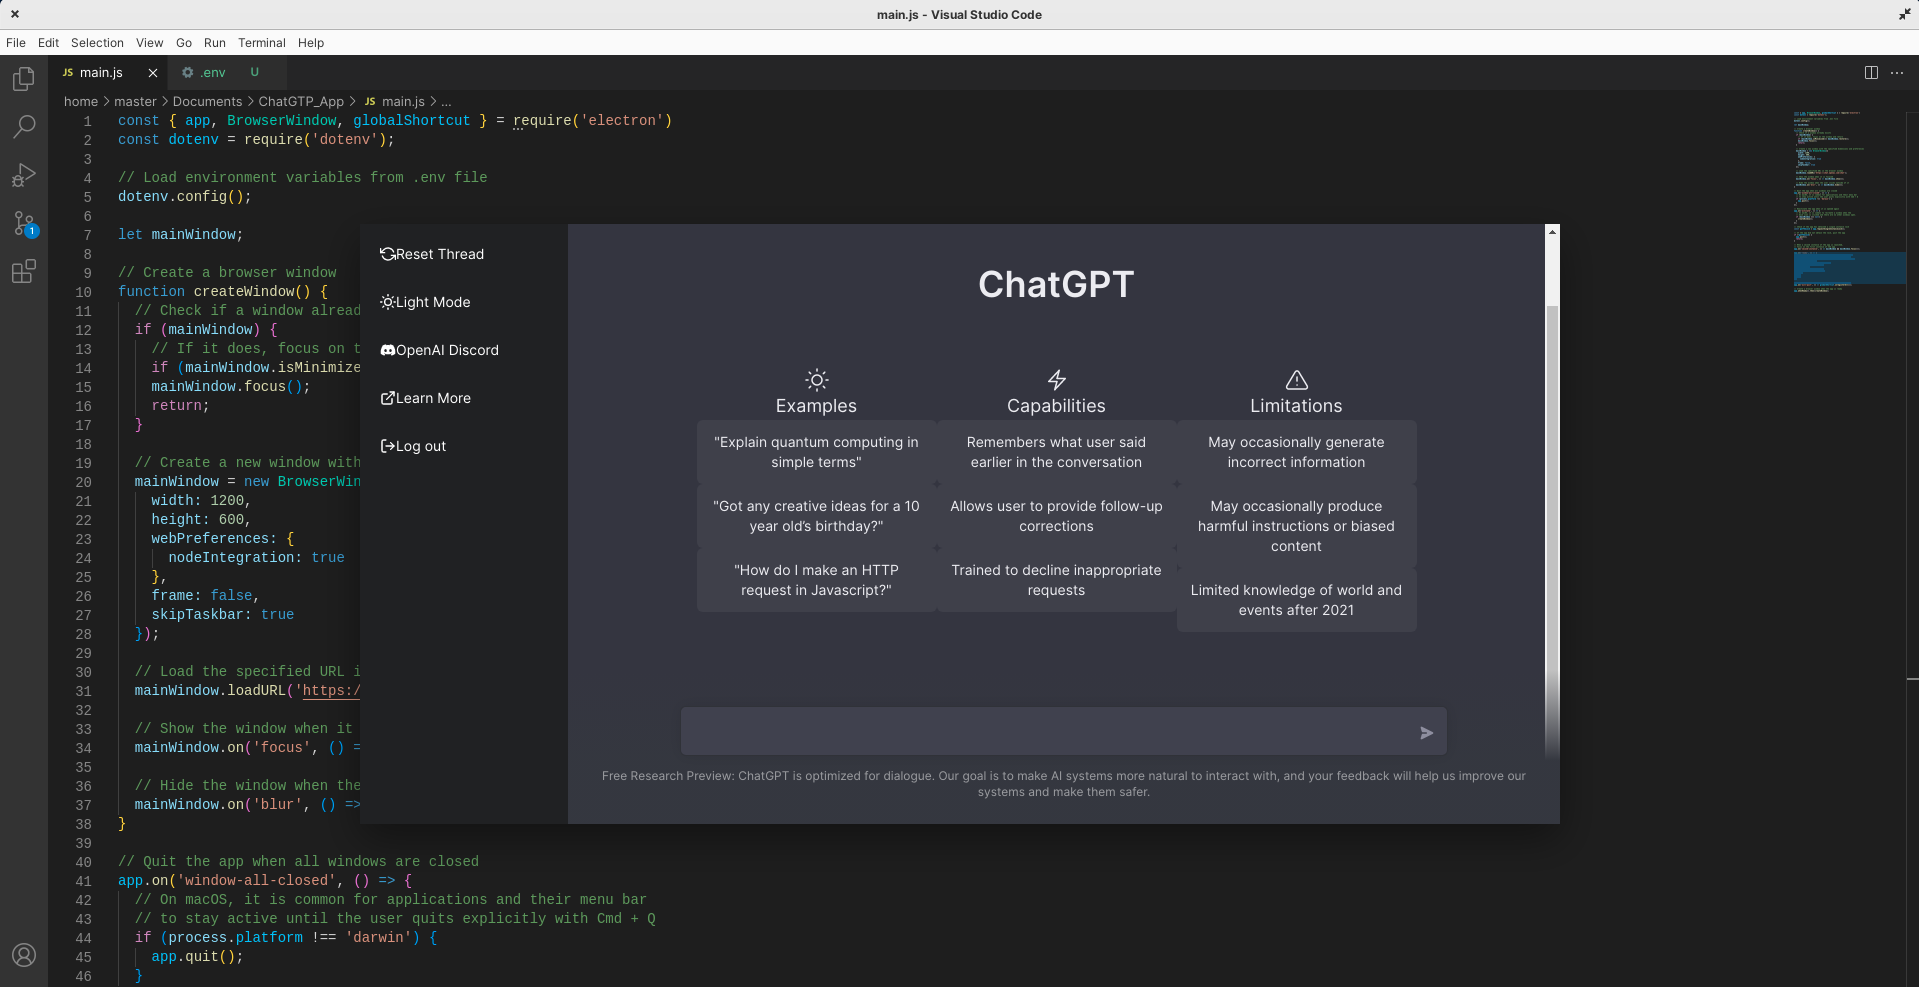Screen dimensions: 1919x987
Task: Open the Explorer view in activity bar
Action: pos(24,79)
